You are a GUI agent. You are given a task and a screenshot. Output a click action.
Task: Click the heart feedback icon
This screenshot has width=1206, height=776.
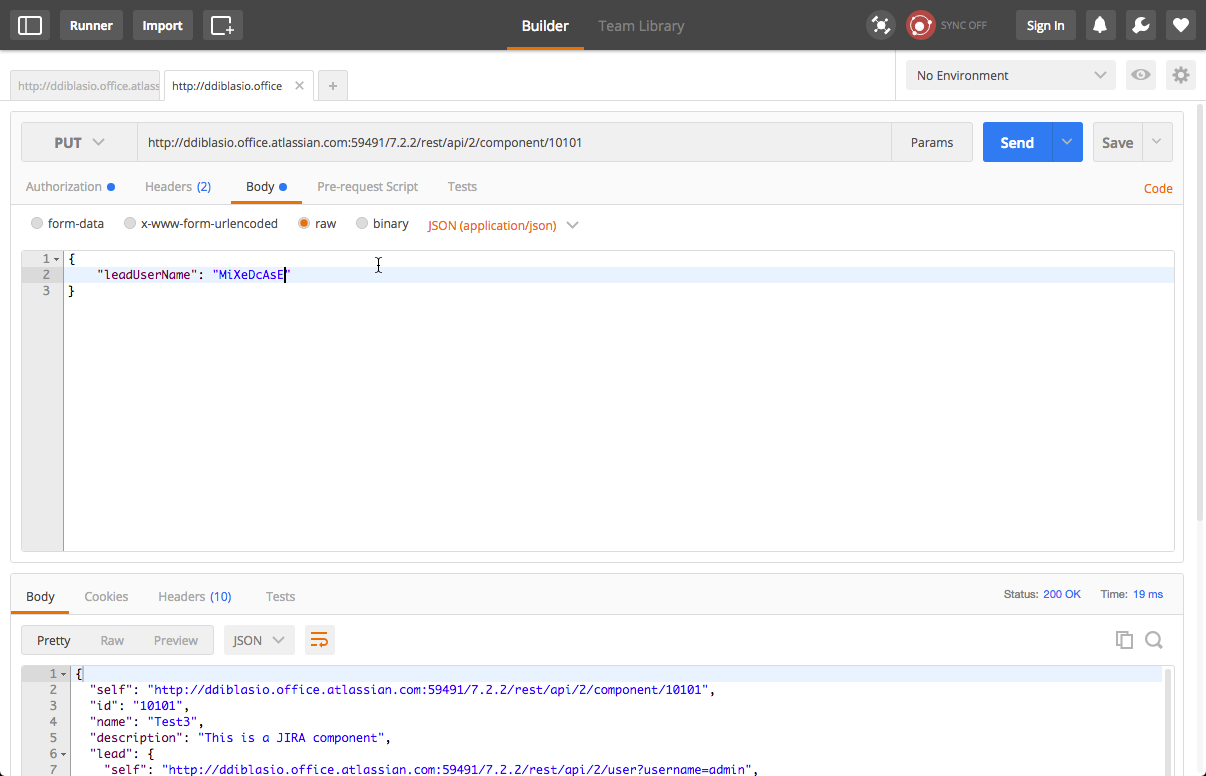tap(1180, 25)
